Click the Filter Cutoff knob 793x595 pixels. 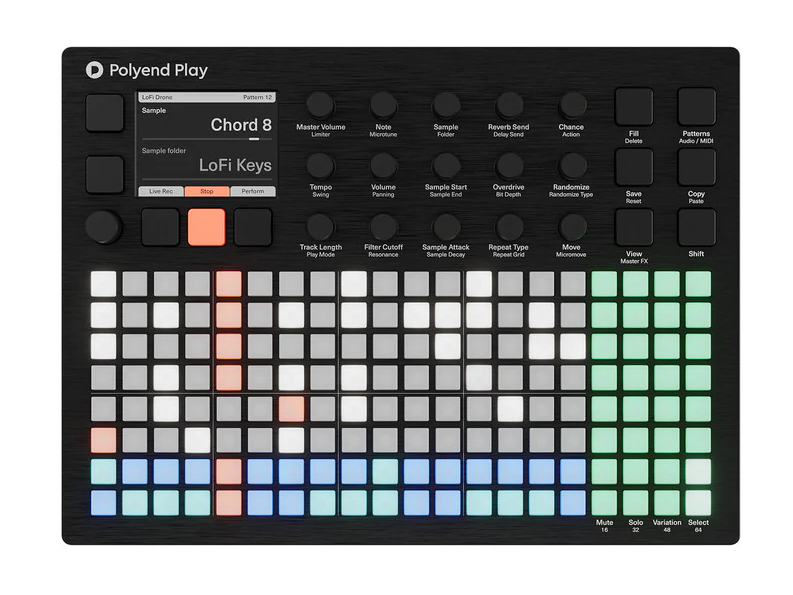coord(383,226)
